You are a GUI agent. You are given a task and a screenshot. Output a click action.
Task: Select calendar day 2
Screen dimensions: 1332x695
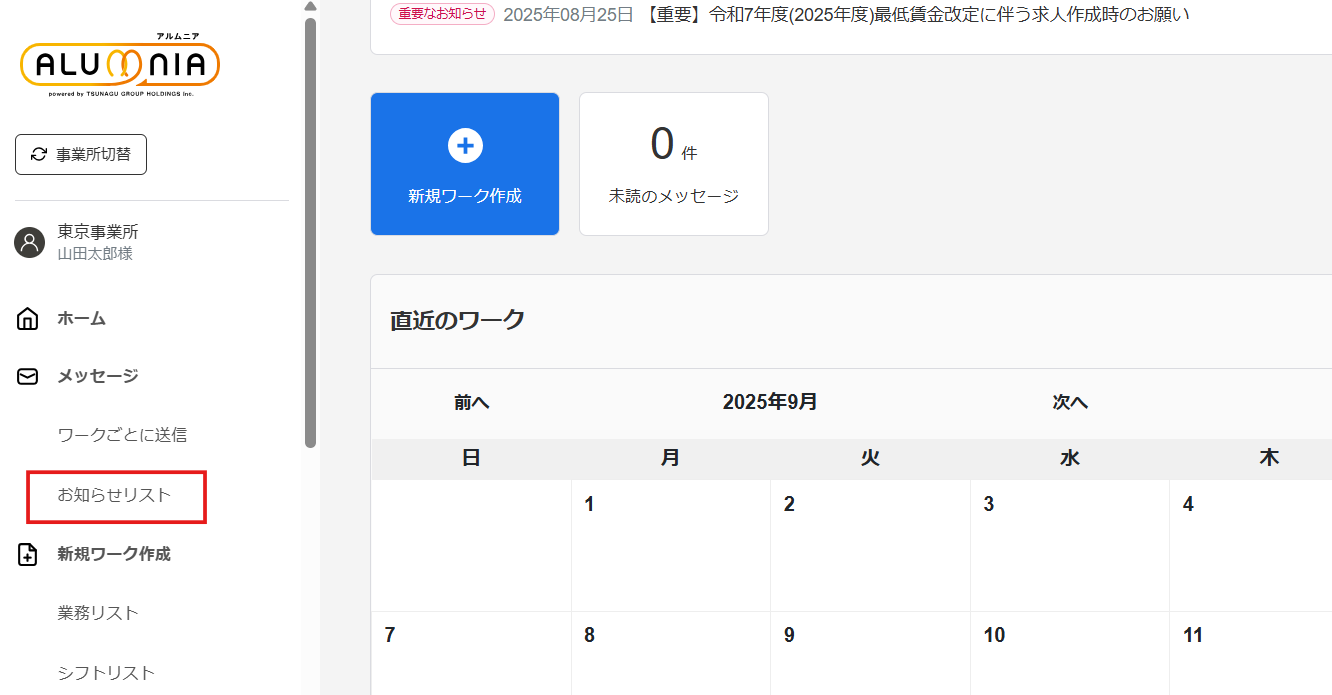870,545
